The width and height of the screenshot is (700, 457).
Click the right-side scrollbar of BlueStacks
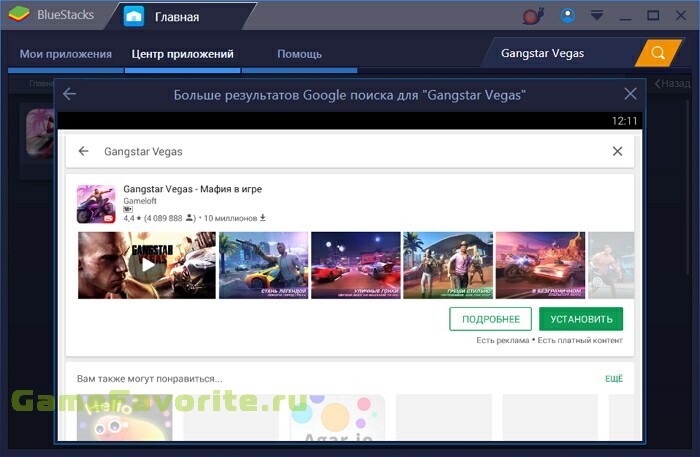pos(688,187)
